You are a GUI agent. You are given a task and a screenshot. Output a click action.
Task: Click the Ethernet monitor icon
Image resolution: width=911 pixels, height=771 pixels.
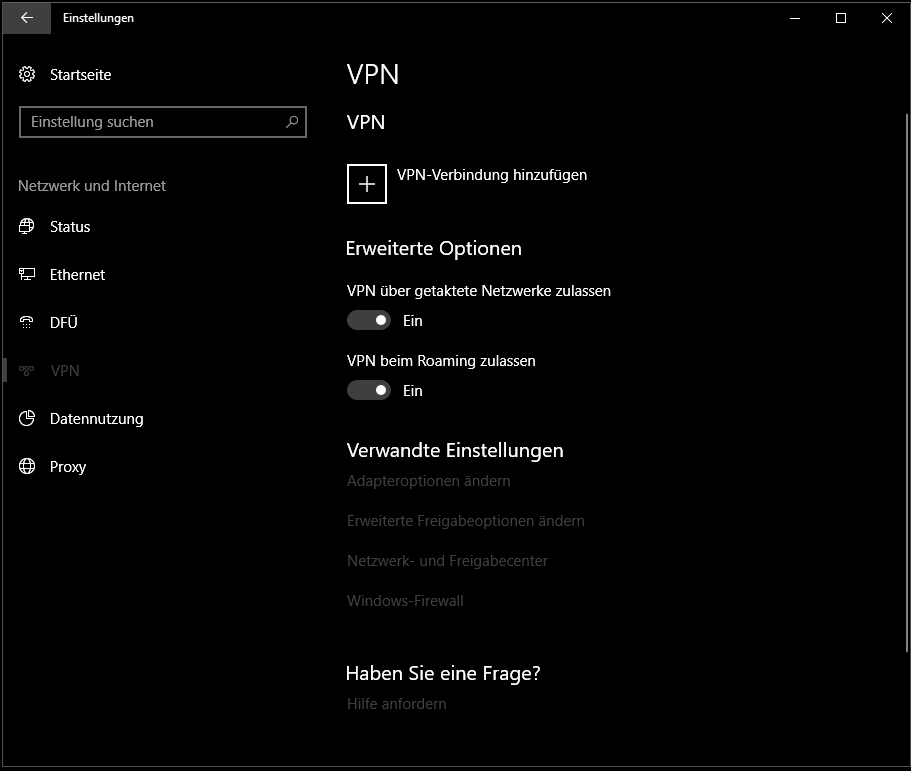27,275
